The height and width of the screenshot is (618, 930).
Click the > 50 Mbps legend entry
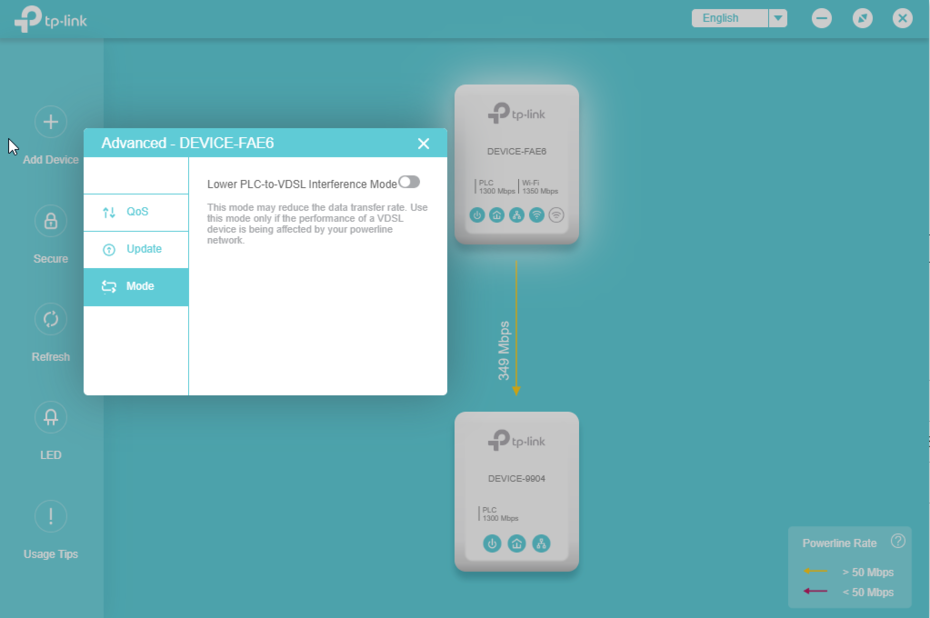(x=849, y=572)
